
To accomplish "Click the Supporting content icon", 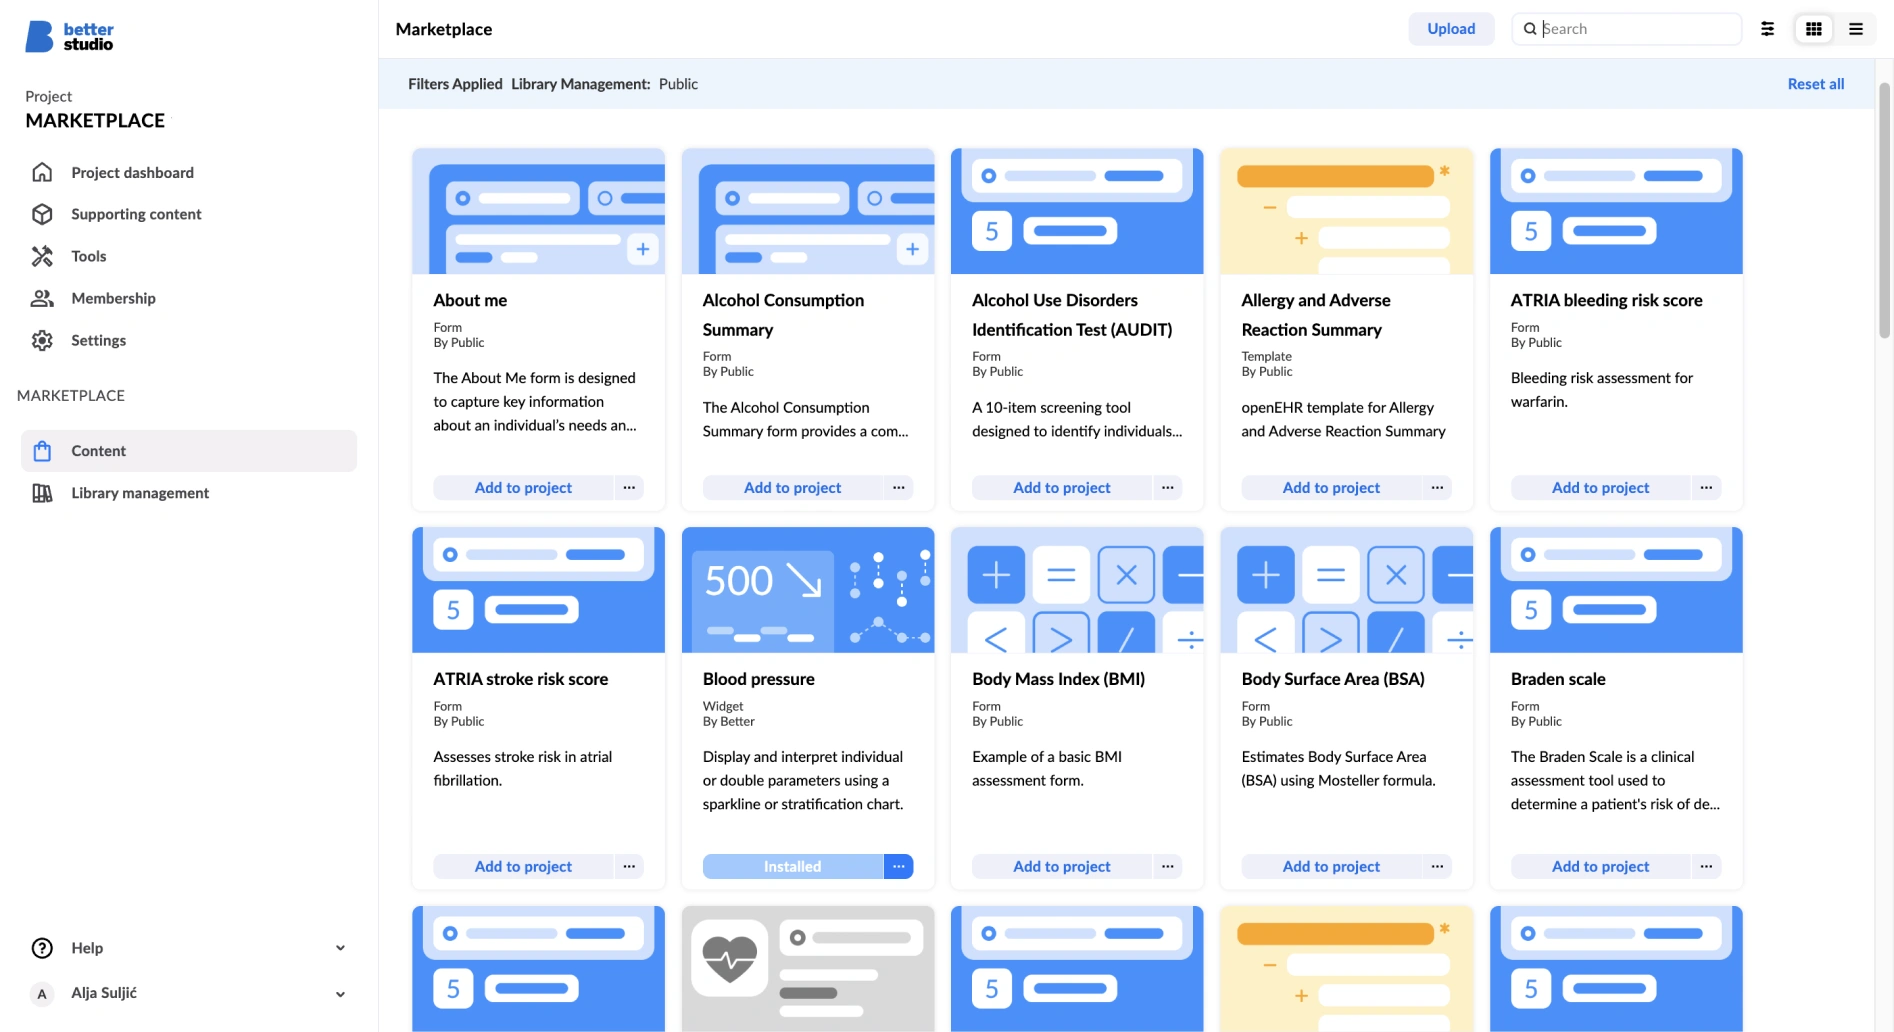I will click(x=42, y=214).
